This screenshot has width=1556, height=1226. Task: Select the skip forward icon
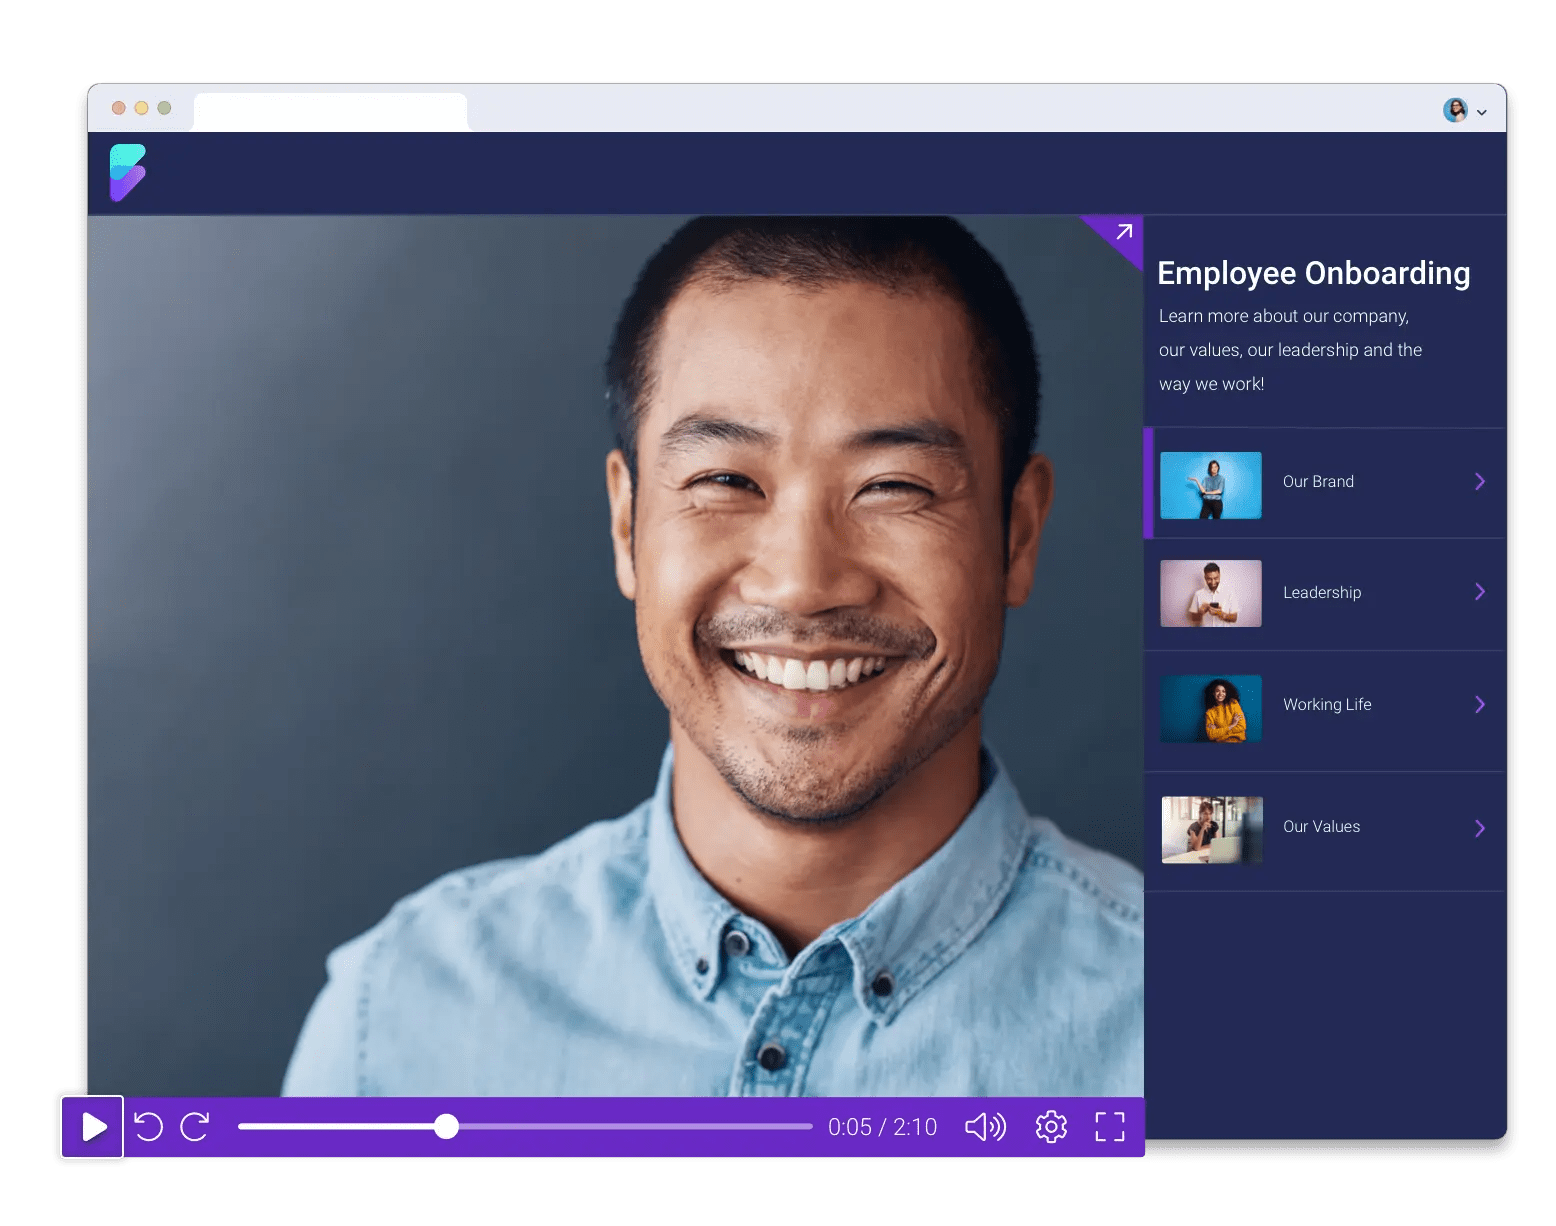pos(196,1127)
